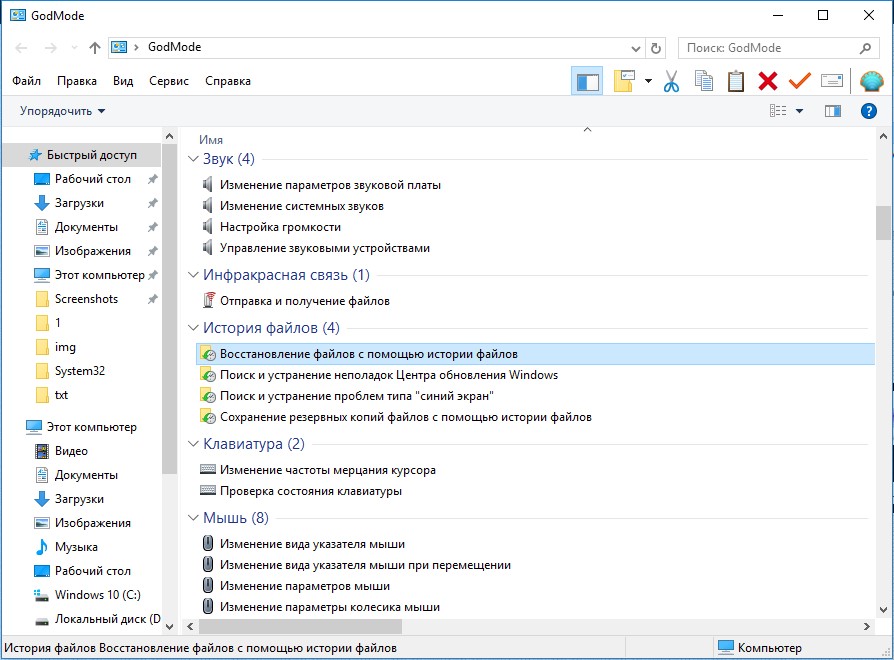This screenshot has width=894, height=660.
Task: Open the address bar history dropdown
Action: click(636, 48)
